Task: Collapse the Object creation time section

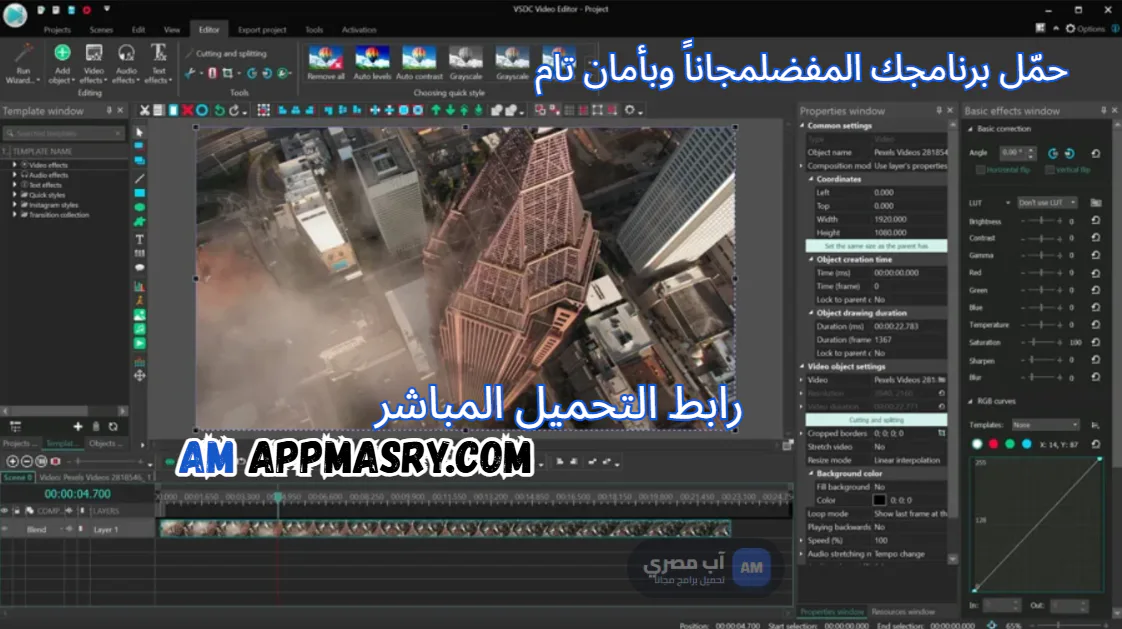Action: [811, 259]
